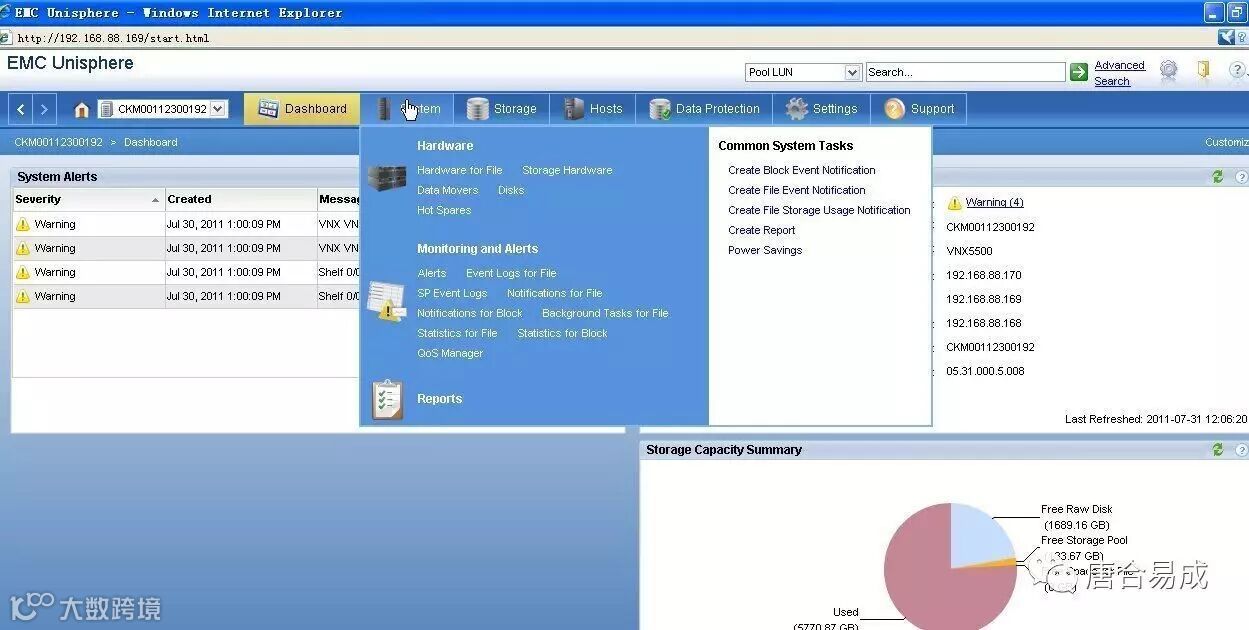Click the Settings gear icon in the nav bar
This screenshot has width=1249, height=630.
(796, 109)
